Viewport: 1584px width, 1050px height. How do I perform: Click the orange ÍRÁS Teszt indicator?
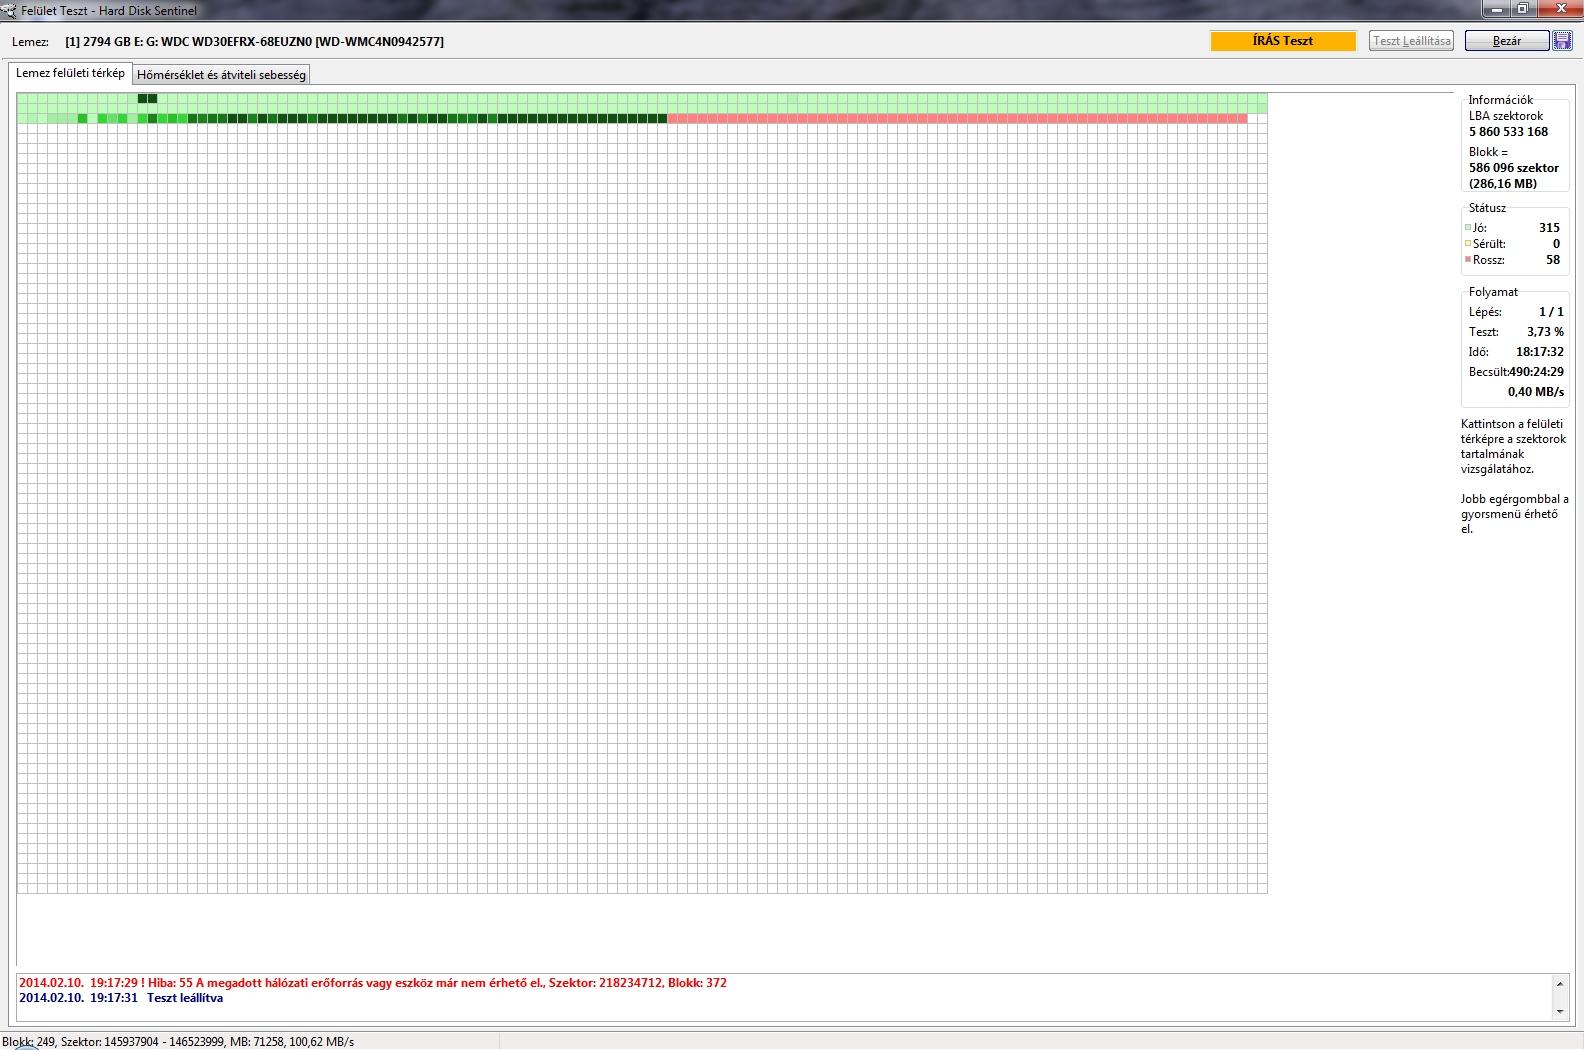click(x=1283, y=41)
